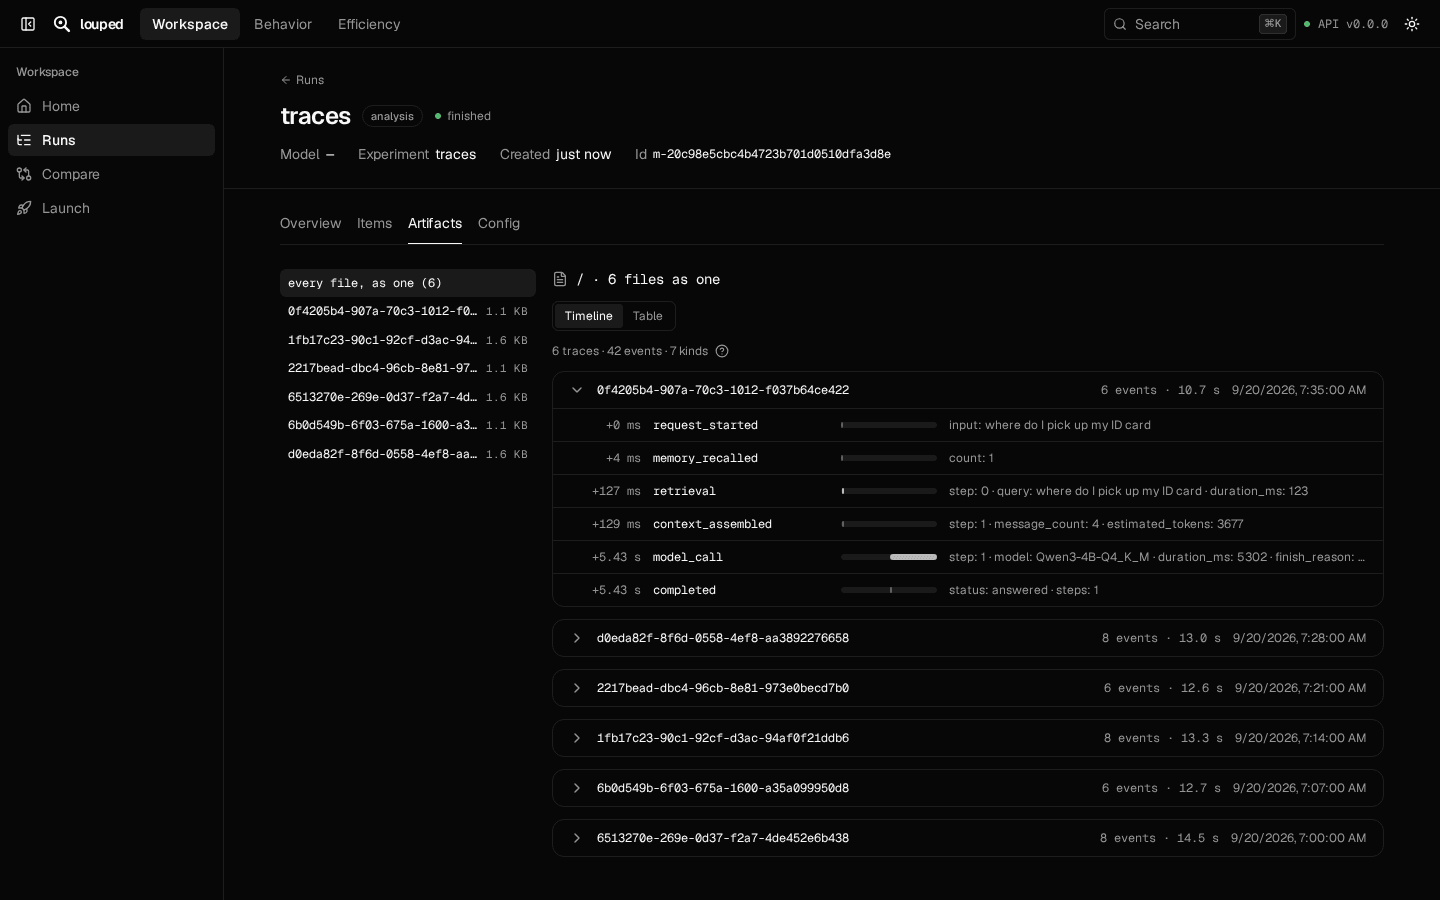This screenshot has width=1440, height=900.
Task: Open file 2217bead-dbc4-96cb-8e81 in the list
Action: (x=408, y=369)
